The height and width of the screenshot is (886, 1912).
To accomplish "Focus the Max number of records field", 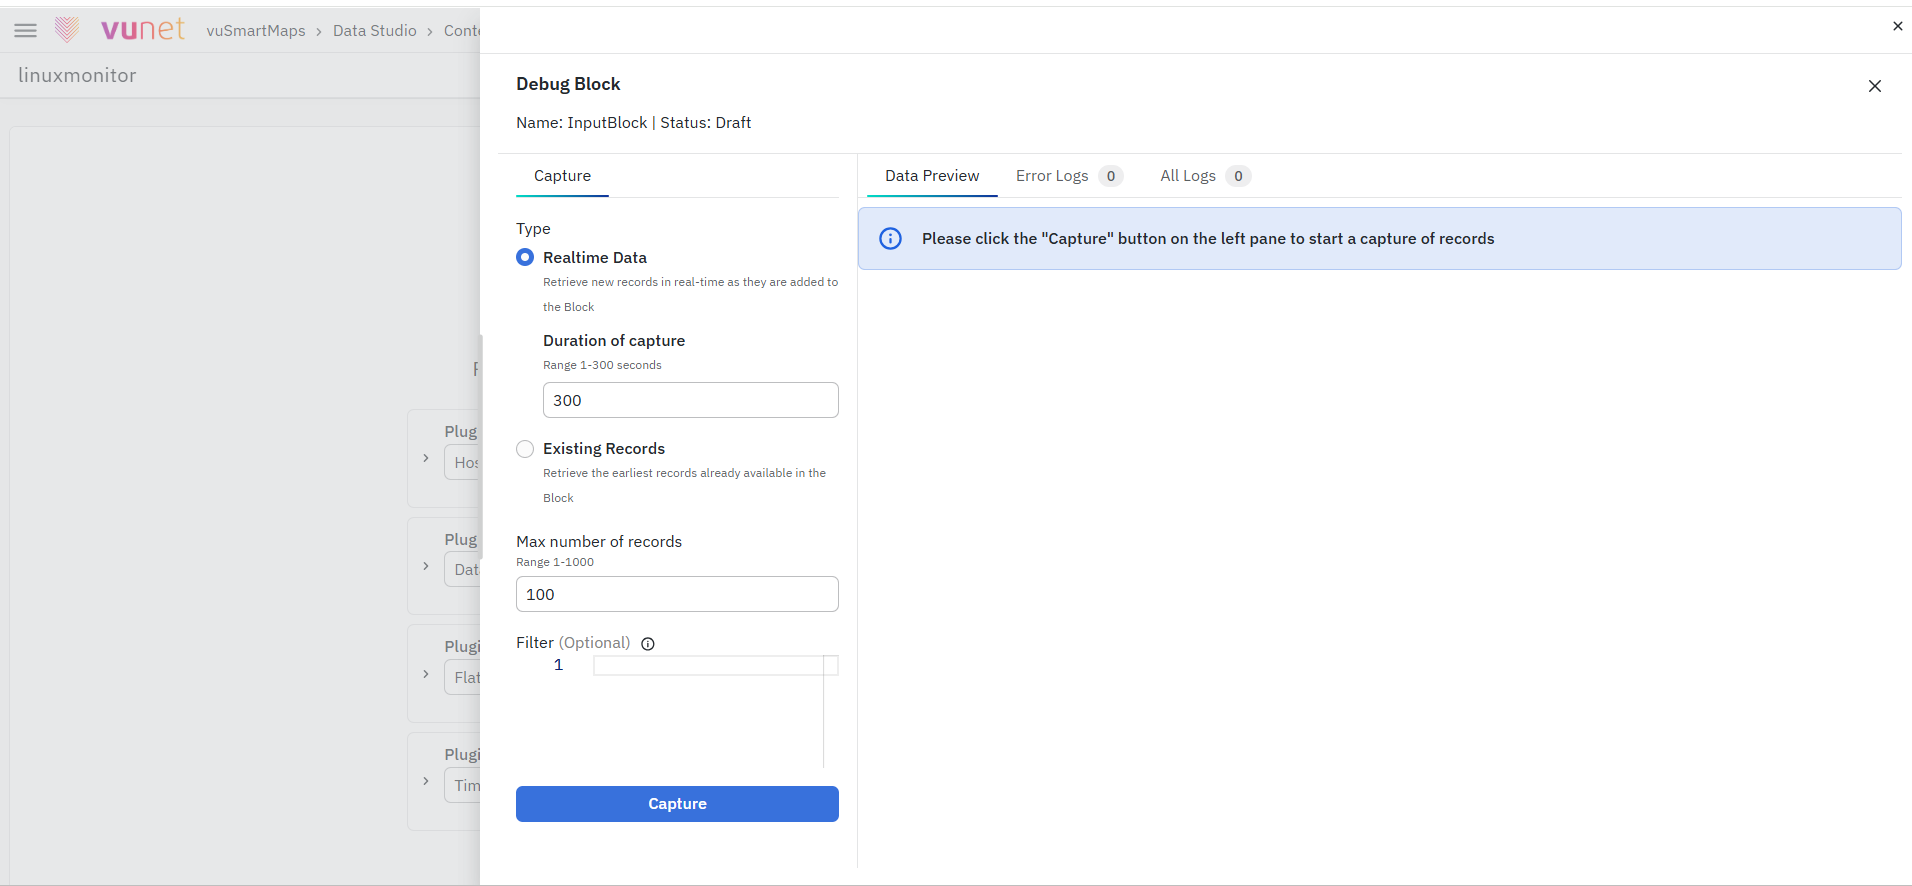I will pyautogui.click(x=677, y=594).
